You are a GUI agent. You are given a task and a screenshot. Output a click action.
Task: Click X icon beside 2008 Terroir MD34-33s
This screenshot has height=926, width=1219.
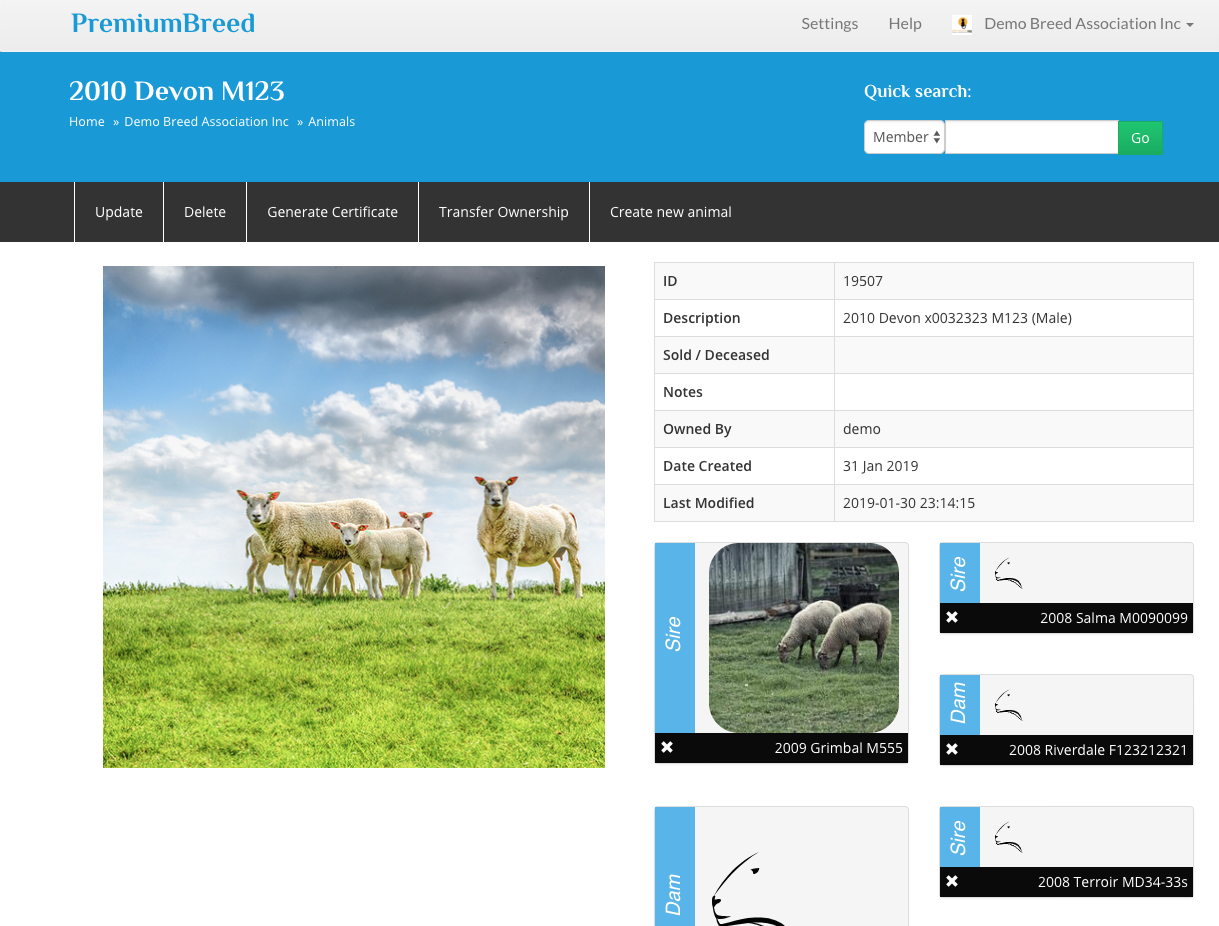click(x=952, y=882)
